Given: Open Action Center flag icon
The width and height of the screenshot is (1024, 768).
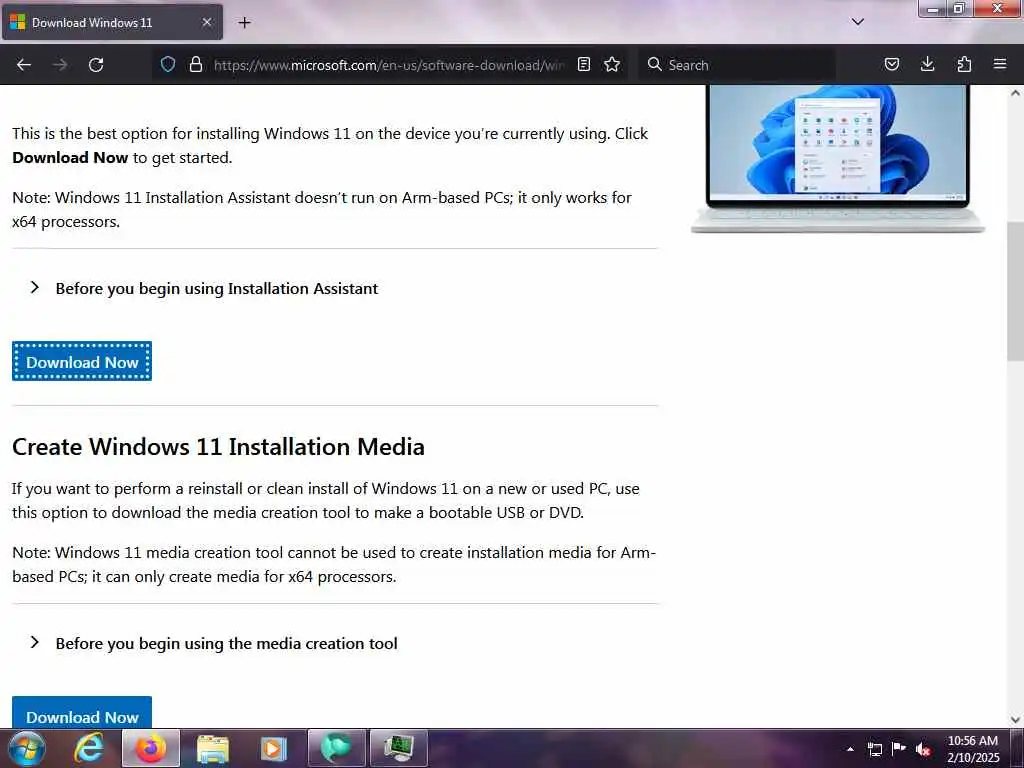Looking at the screenshot, I should [x=899, y=748].
